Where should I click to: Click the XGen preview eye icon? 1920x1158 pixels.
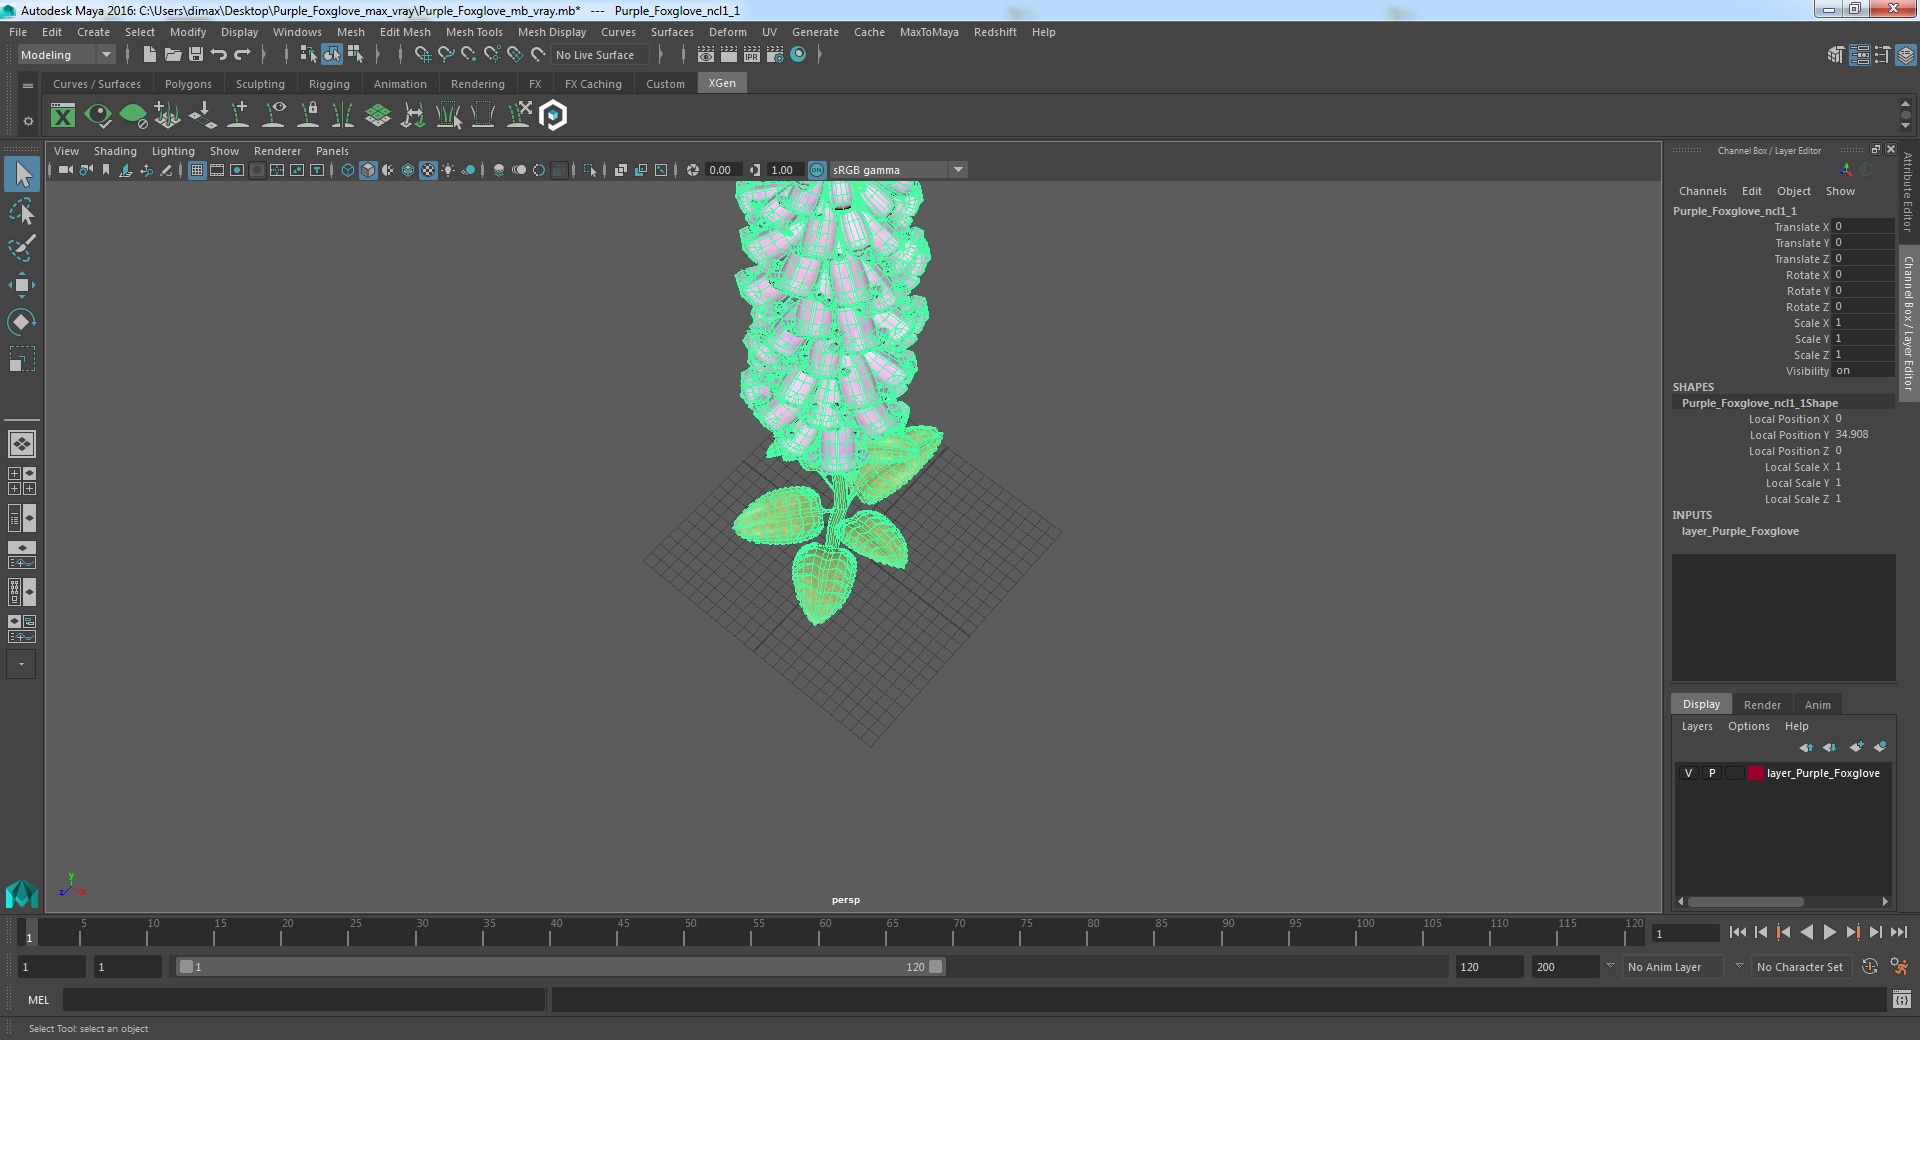coord(98,116)
